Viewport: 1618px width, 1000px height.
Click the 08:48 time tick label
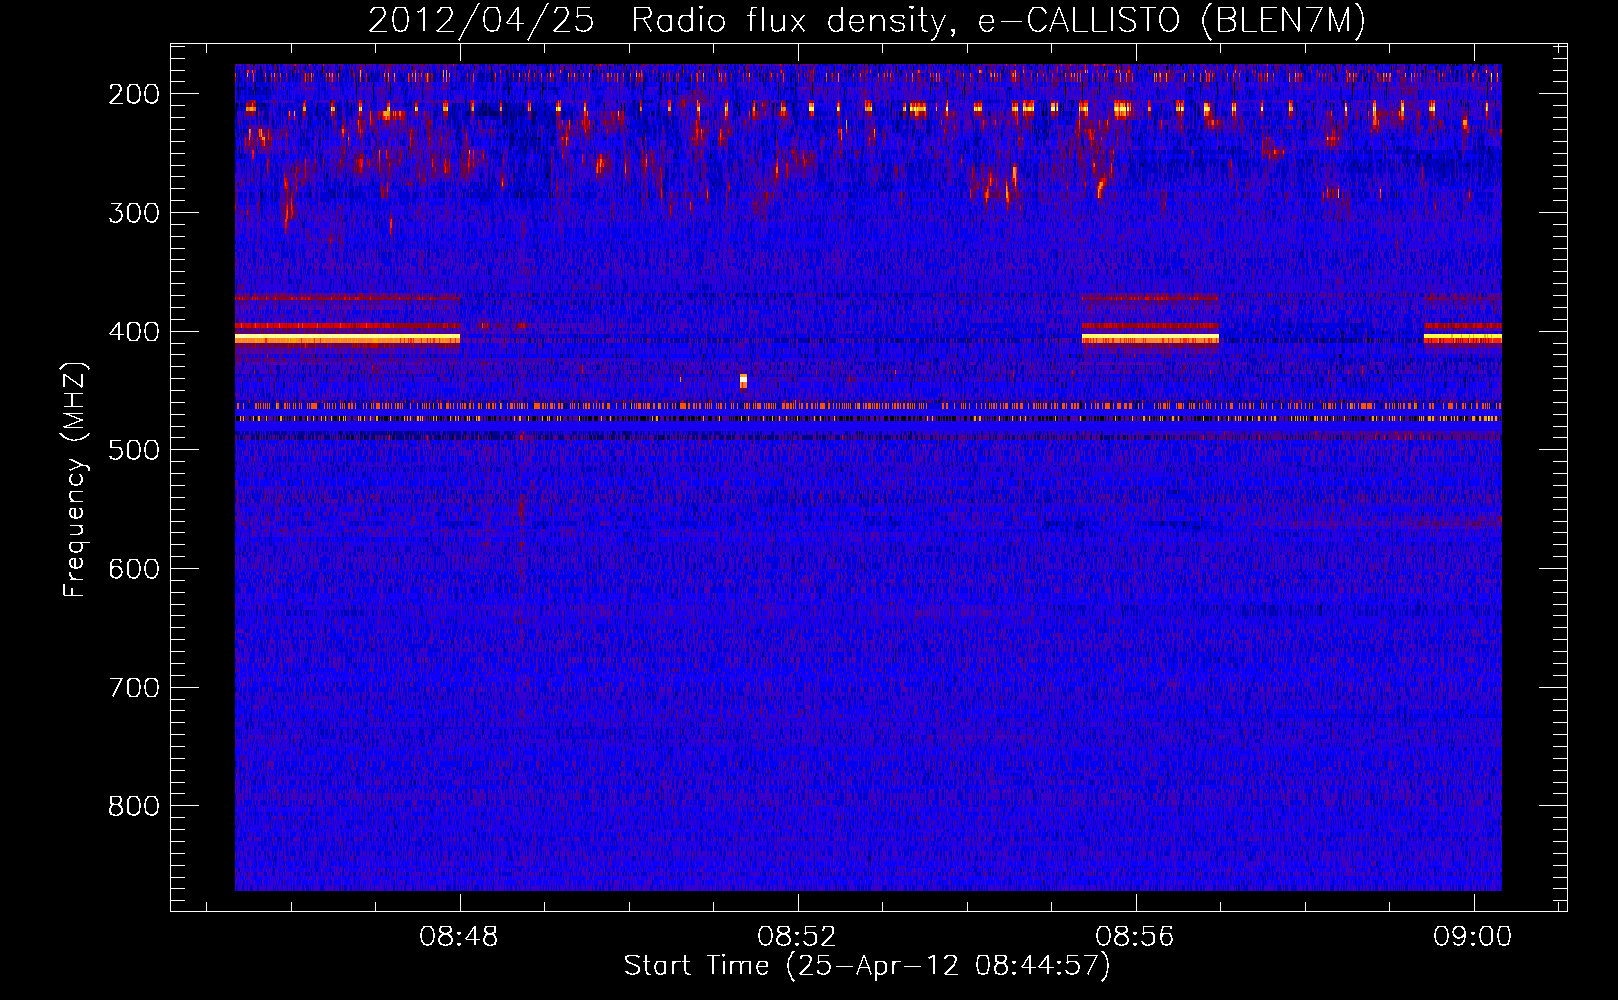[459, 937]
